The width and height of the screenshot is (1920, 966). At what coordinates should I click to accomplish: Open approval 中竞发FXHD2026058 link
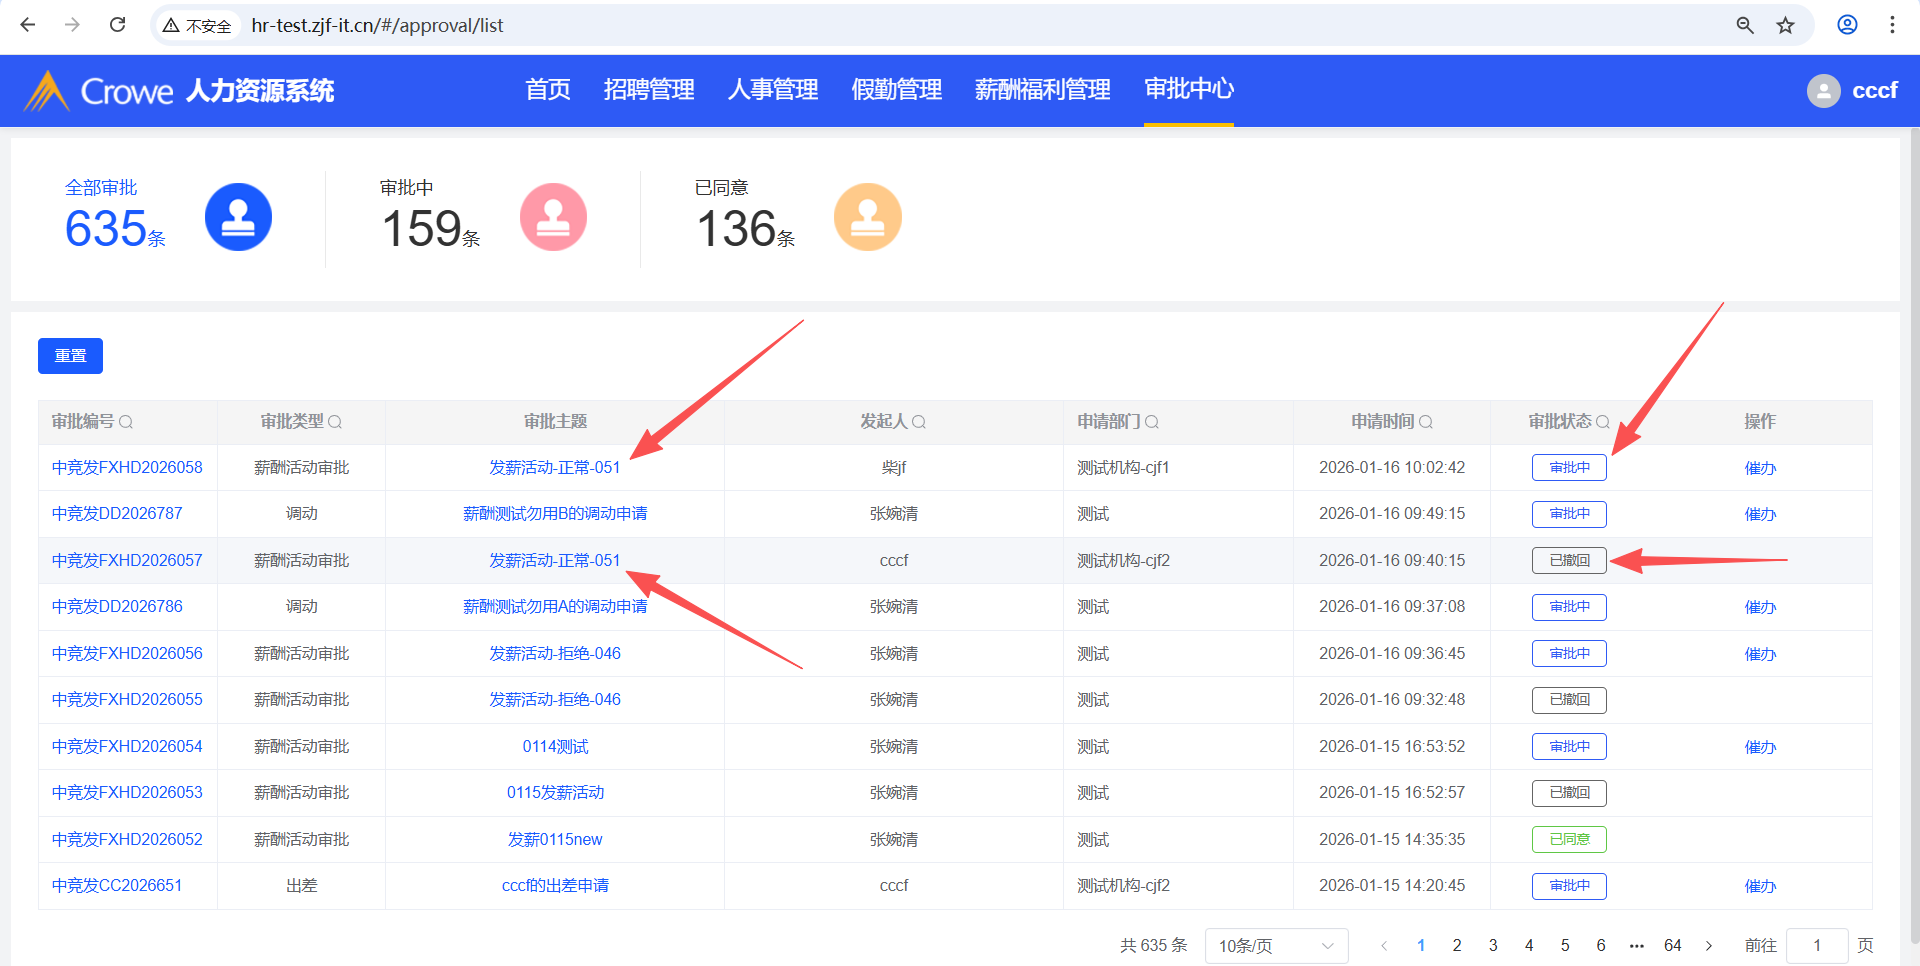[x=127, y=468]
